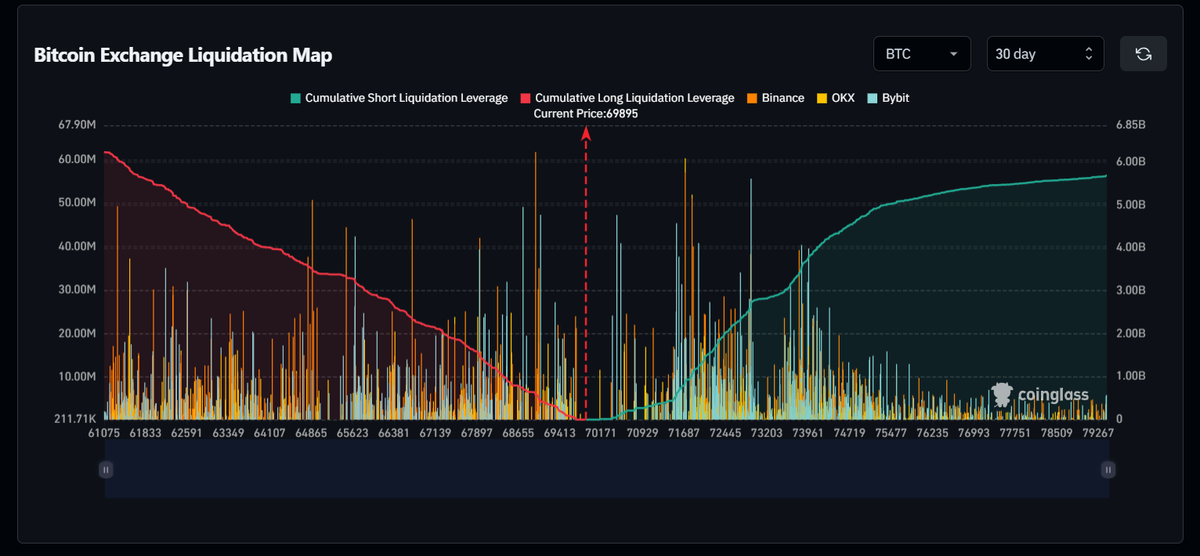Click the Current Price:69895 label
1200x556 pixels.
click(x=586, y=114)
